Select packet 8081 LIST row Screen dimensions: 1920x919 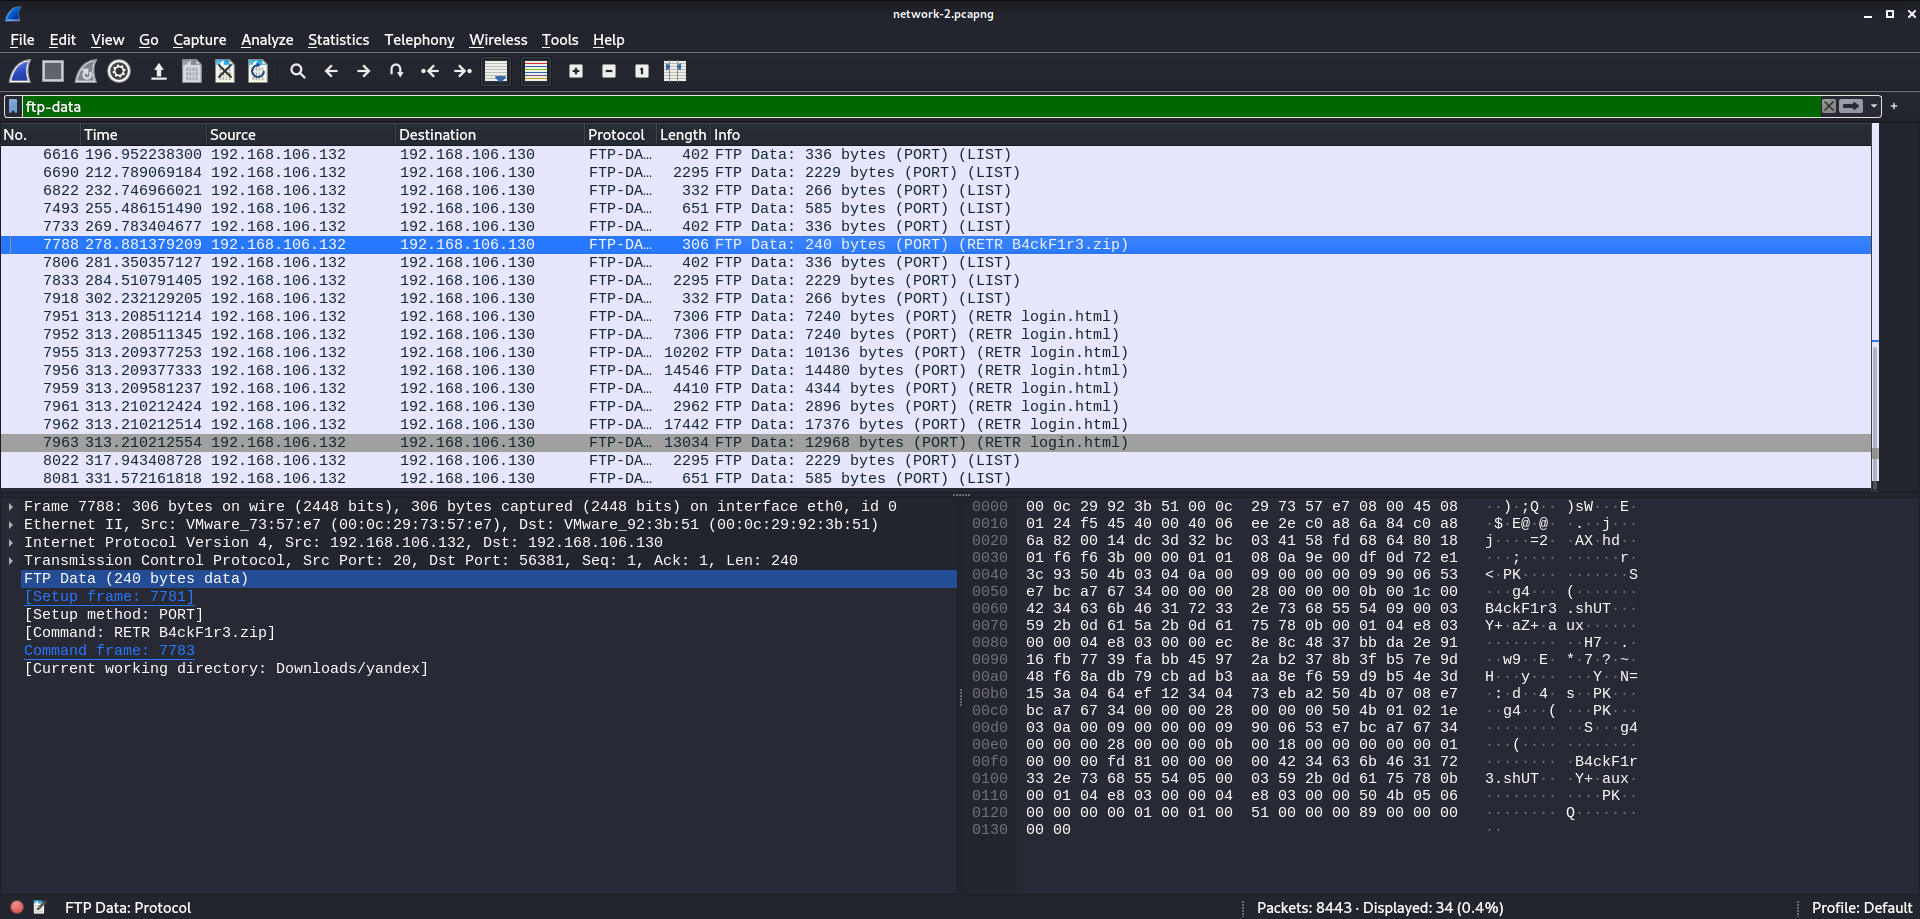(935, 478)
